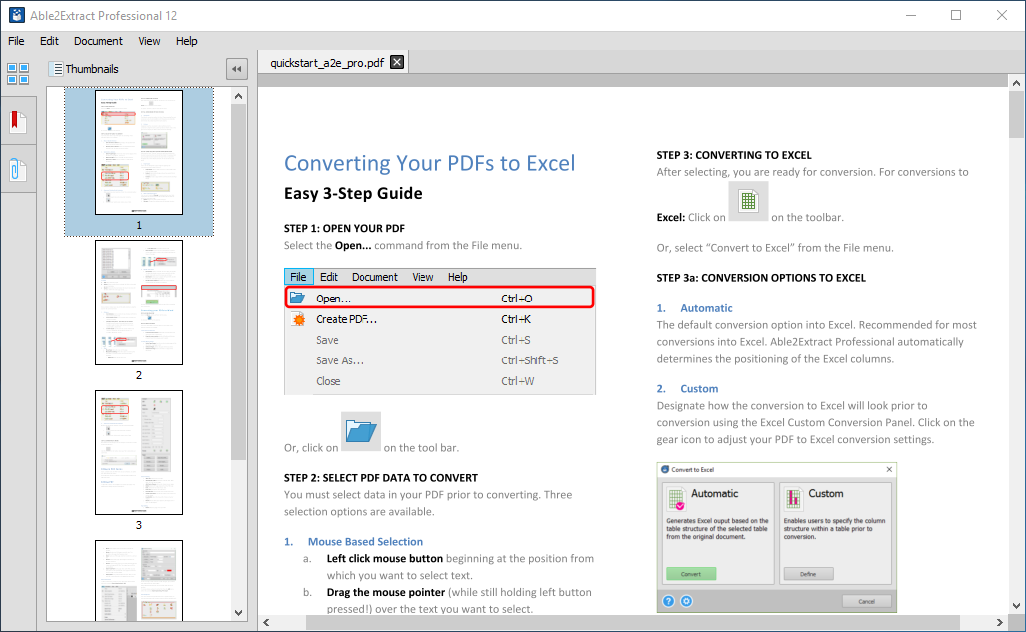Open the Help menu
1026x632 pixels.
tap(186, 41)
